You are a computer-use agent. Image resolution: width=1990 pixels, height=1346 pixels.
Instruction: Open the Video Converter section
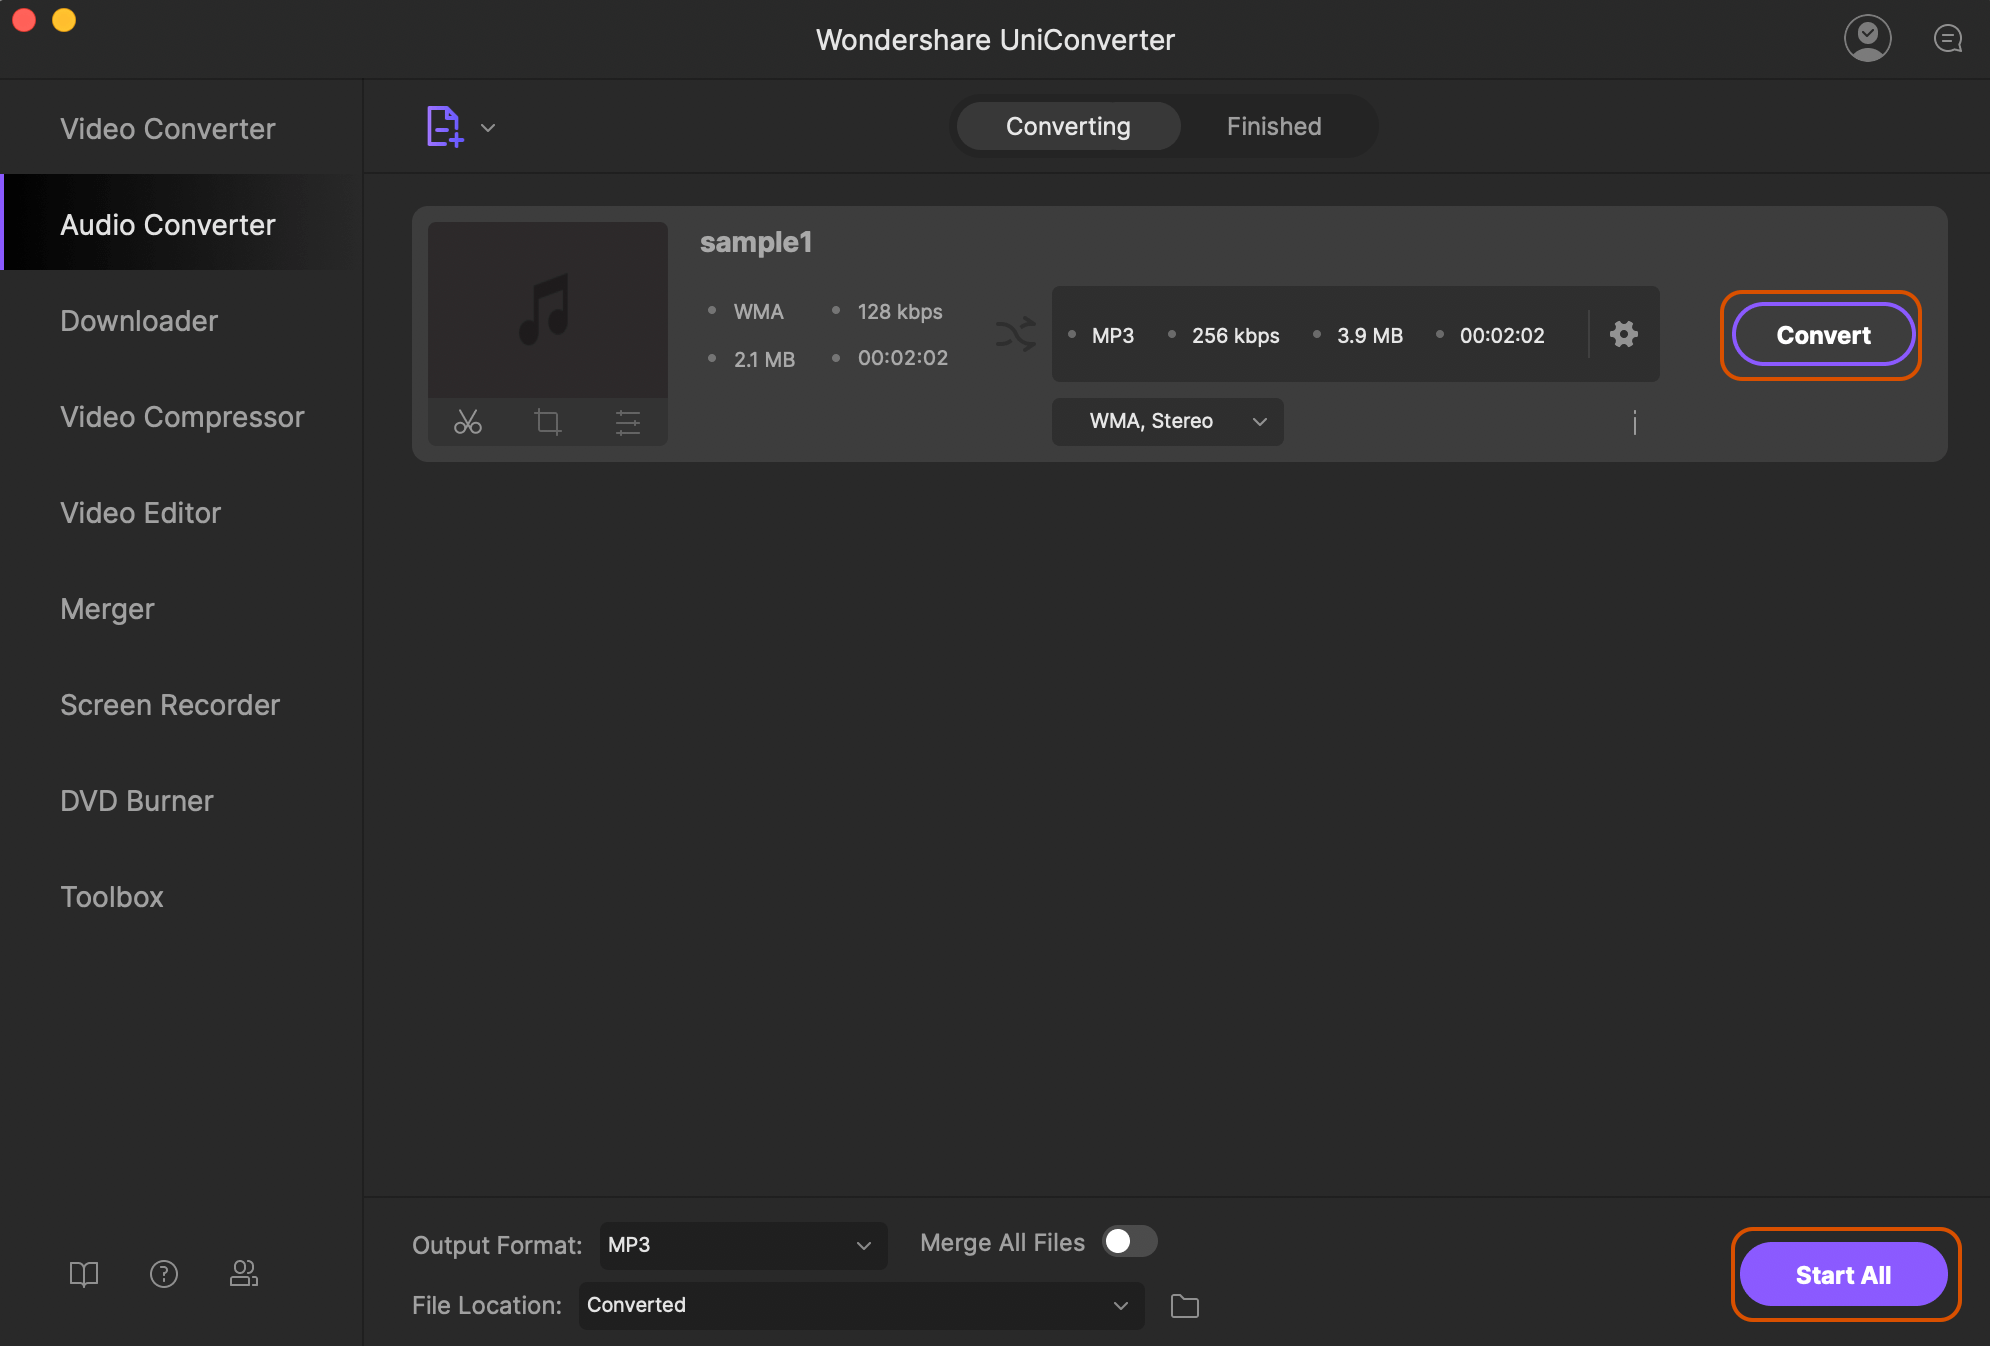(167, 126)
